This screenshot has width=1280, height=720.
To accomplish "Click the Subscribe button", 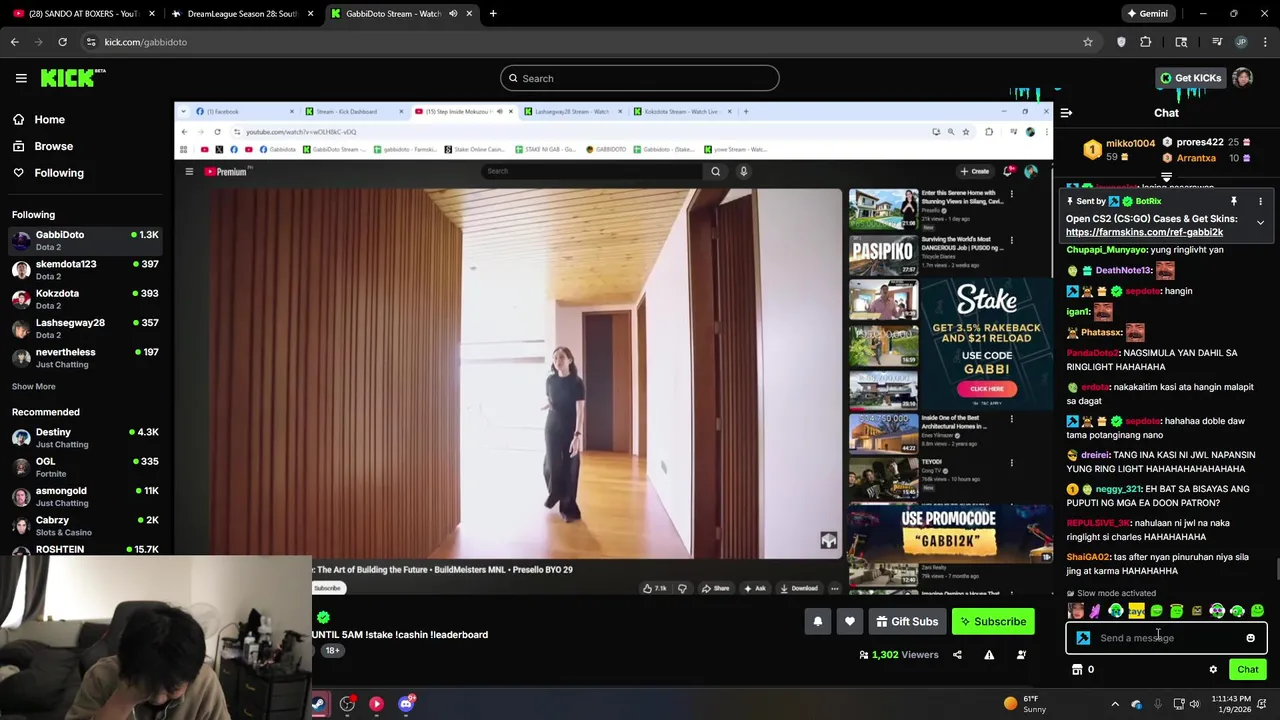I will (993, 622).
